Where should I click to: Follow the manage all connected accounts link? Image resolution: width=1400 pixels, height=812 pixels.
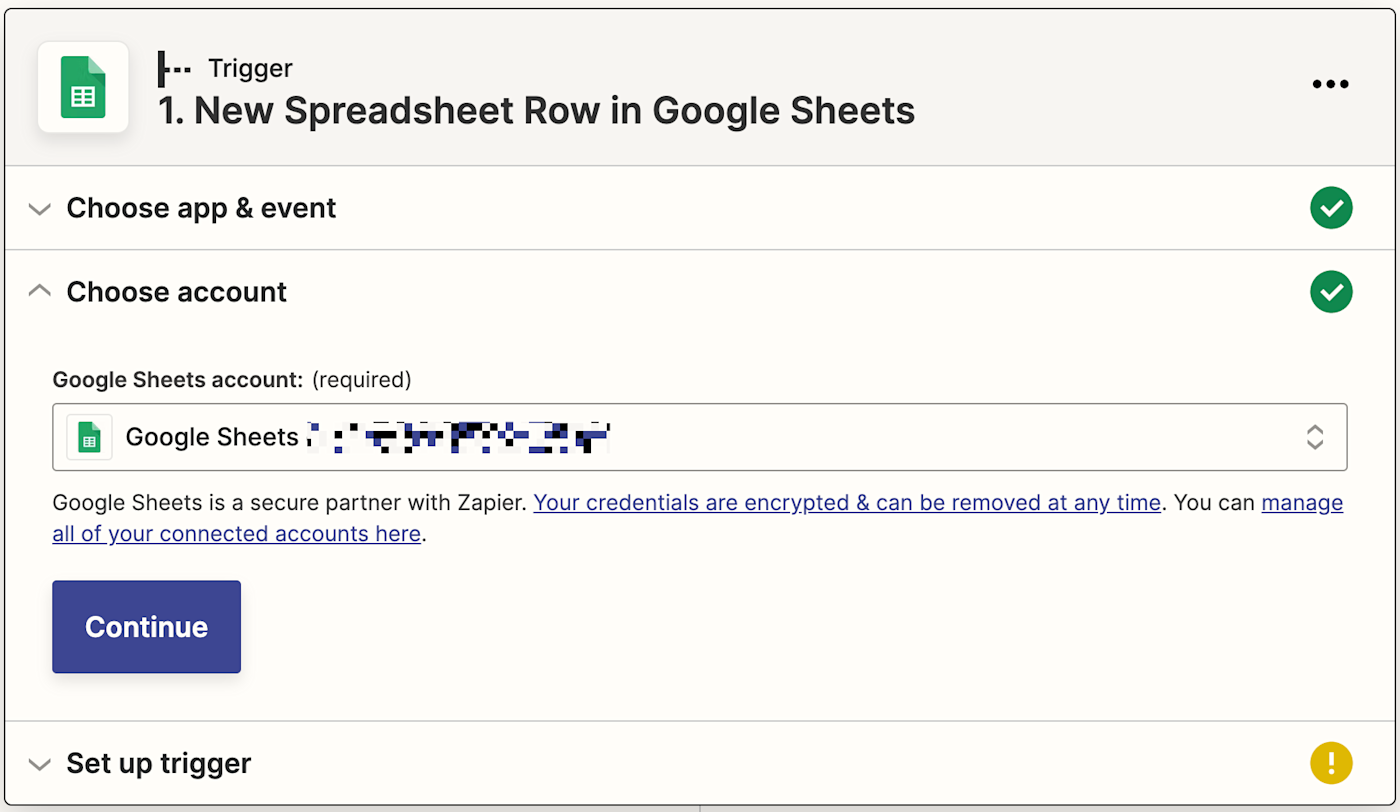(236, 534)
